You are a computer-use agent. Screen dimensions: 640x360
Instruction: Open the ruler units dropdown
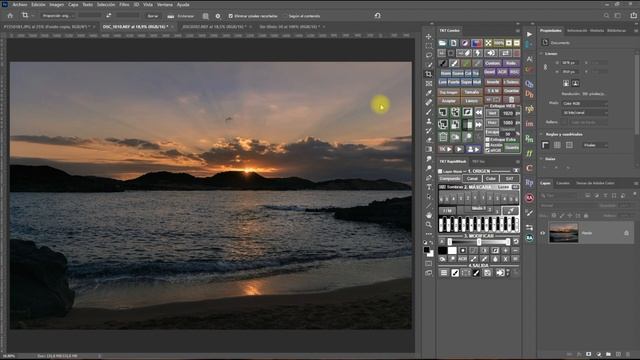tap(595, 145)
